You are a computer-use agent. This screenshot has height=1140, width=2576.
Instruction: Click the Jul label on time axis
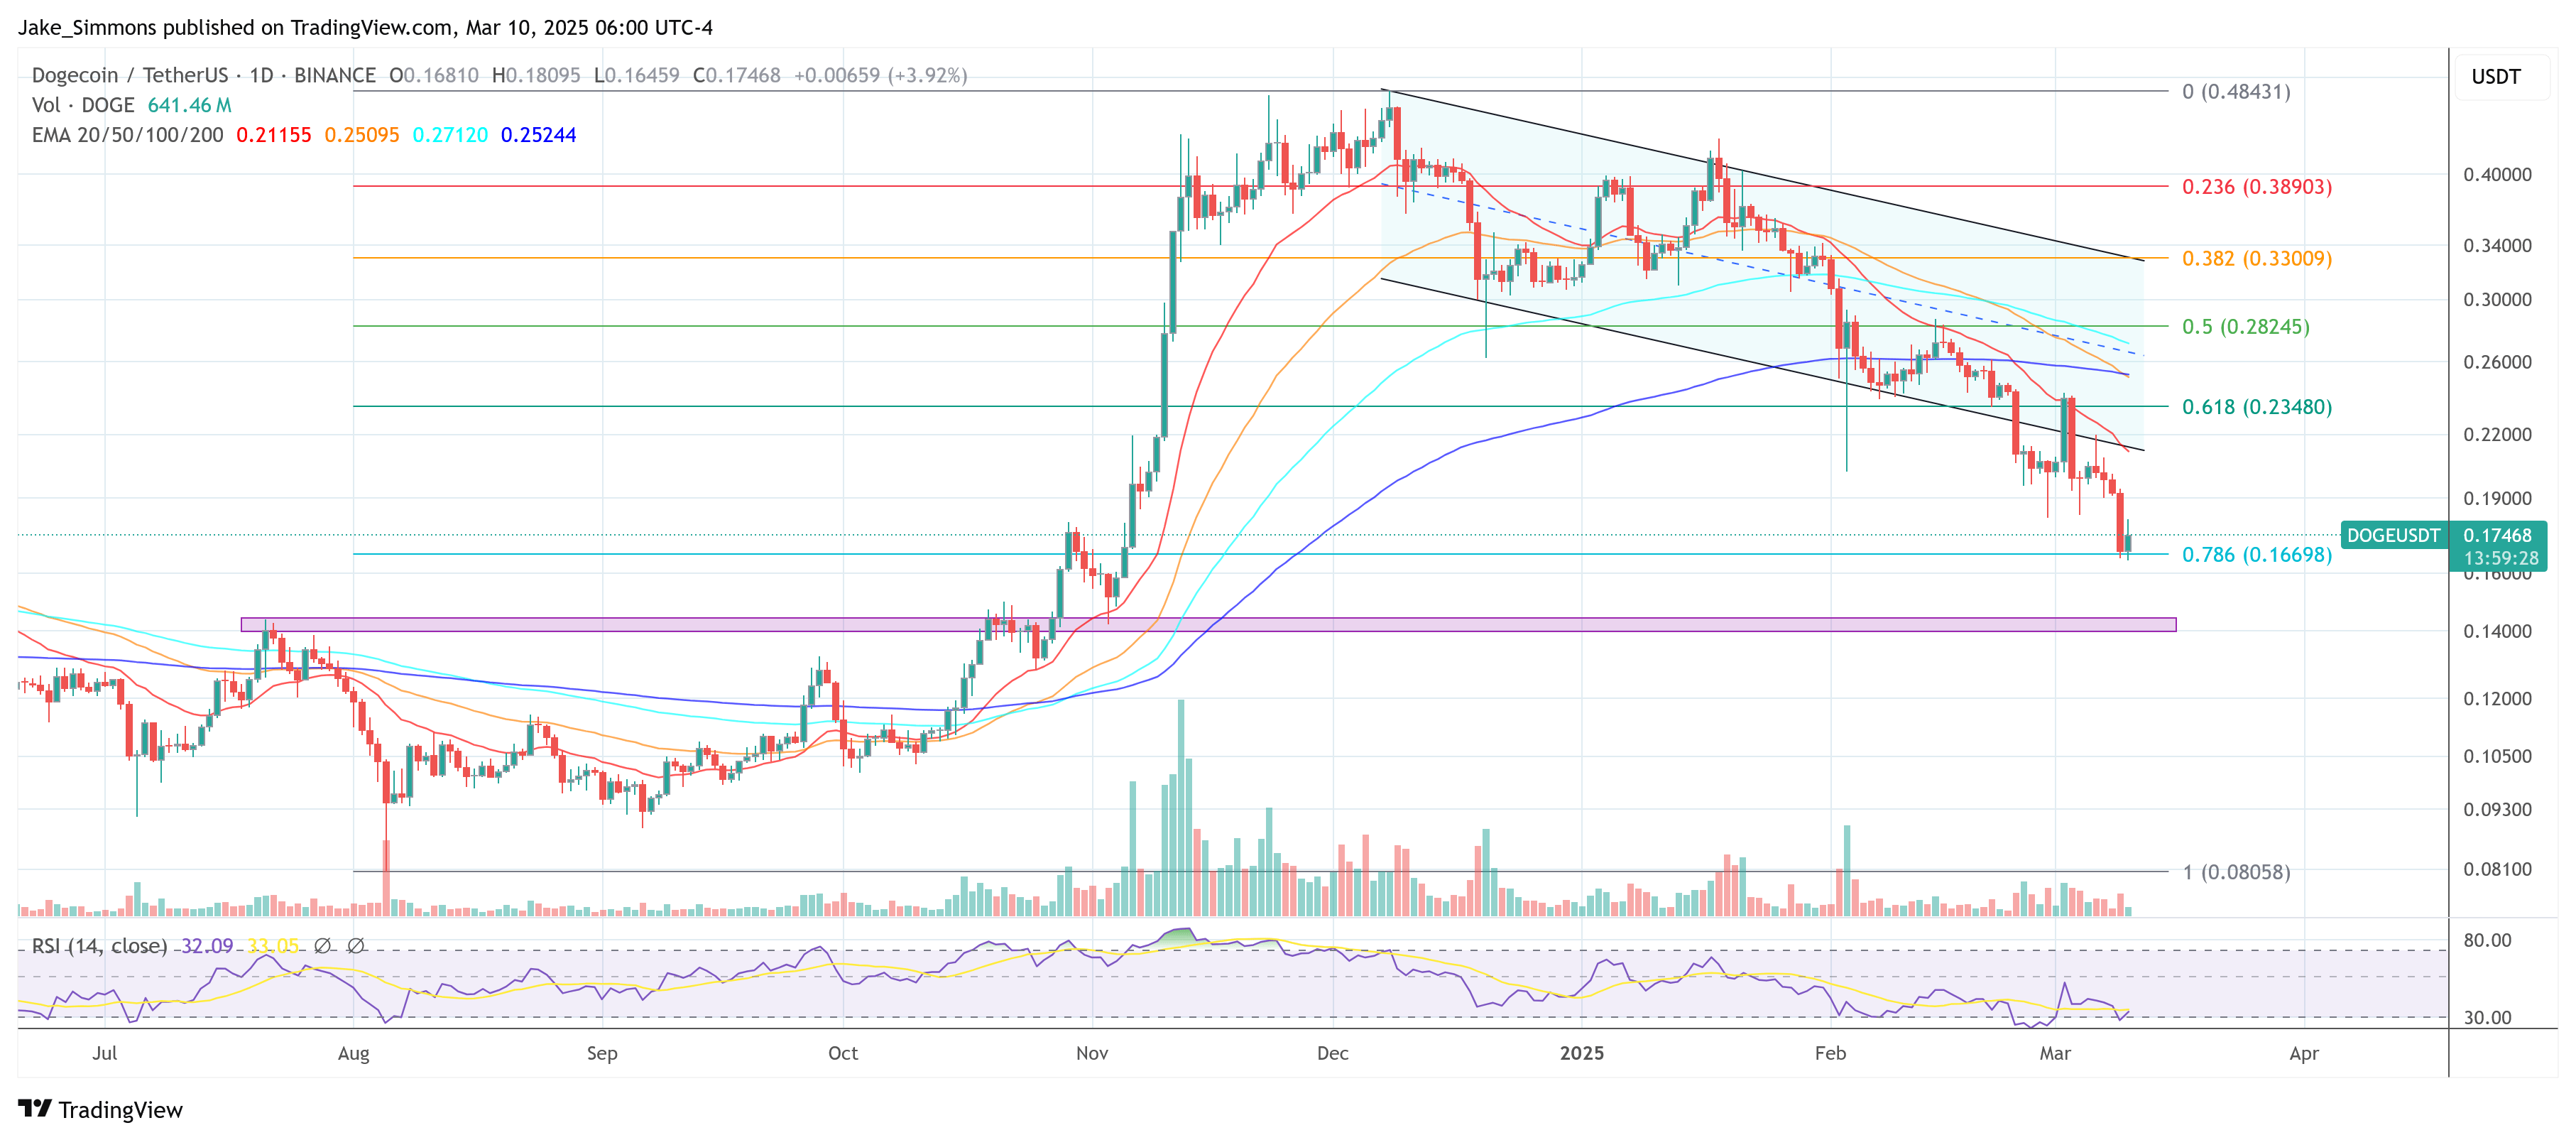(104, 1053)
